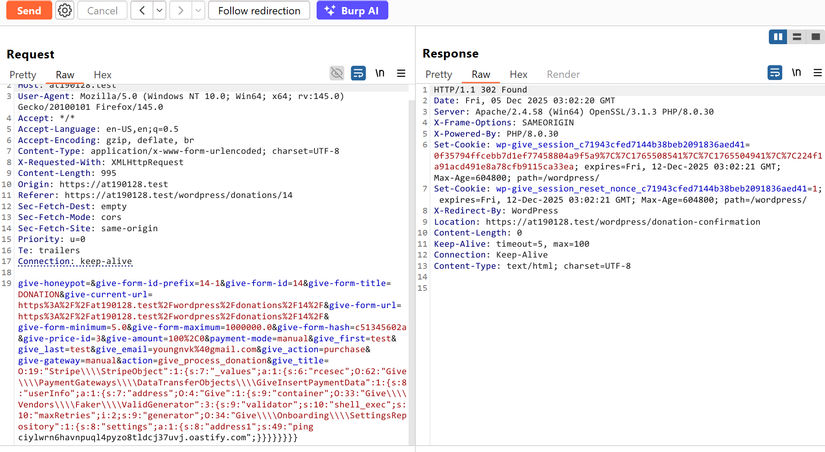Click the give-honeypot parameter in request body
The width and height of the screenshot is (825, 452).
(52, 283)
